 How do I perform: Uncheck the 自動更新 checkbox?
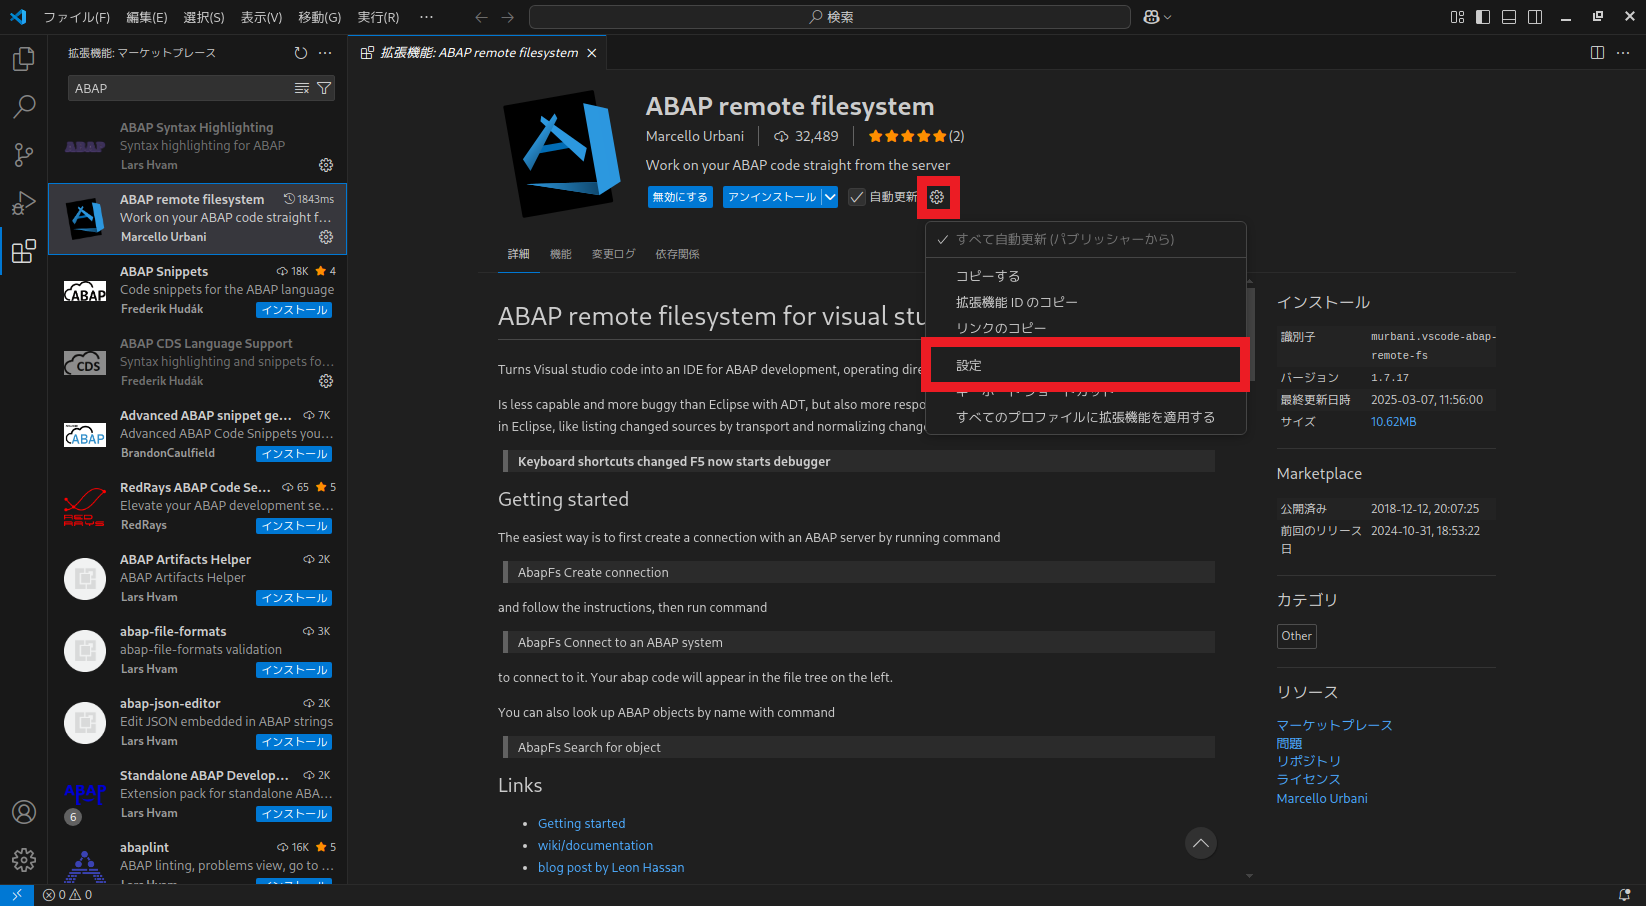coord(856,196)
